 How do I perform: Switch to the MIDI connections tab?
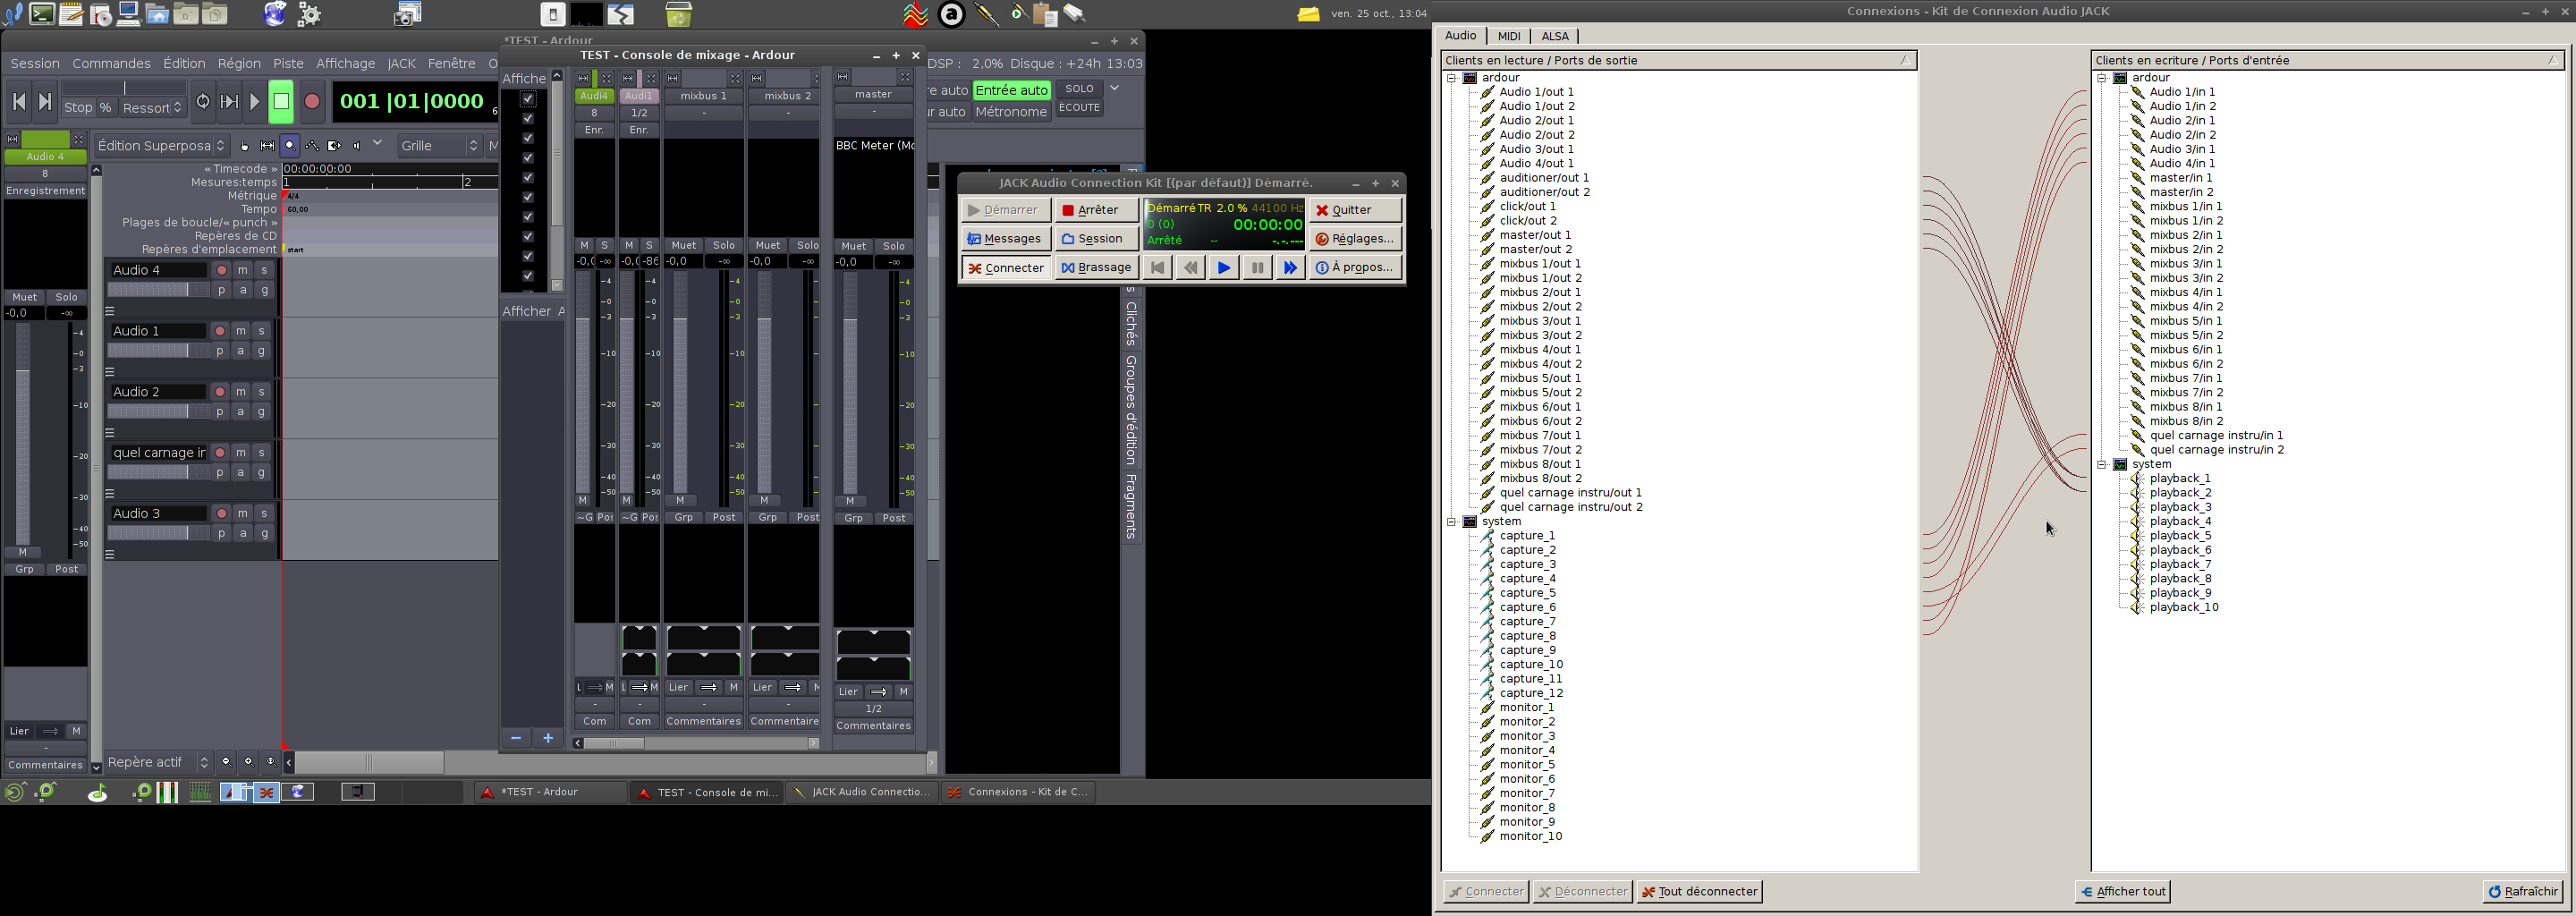click(x=1509, y=36)
